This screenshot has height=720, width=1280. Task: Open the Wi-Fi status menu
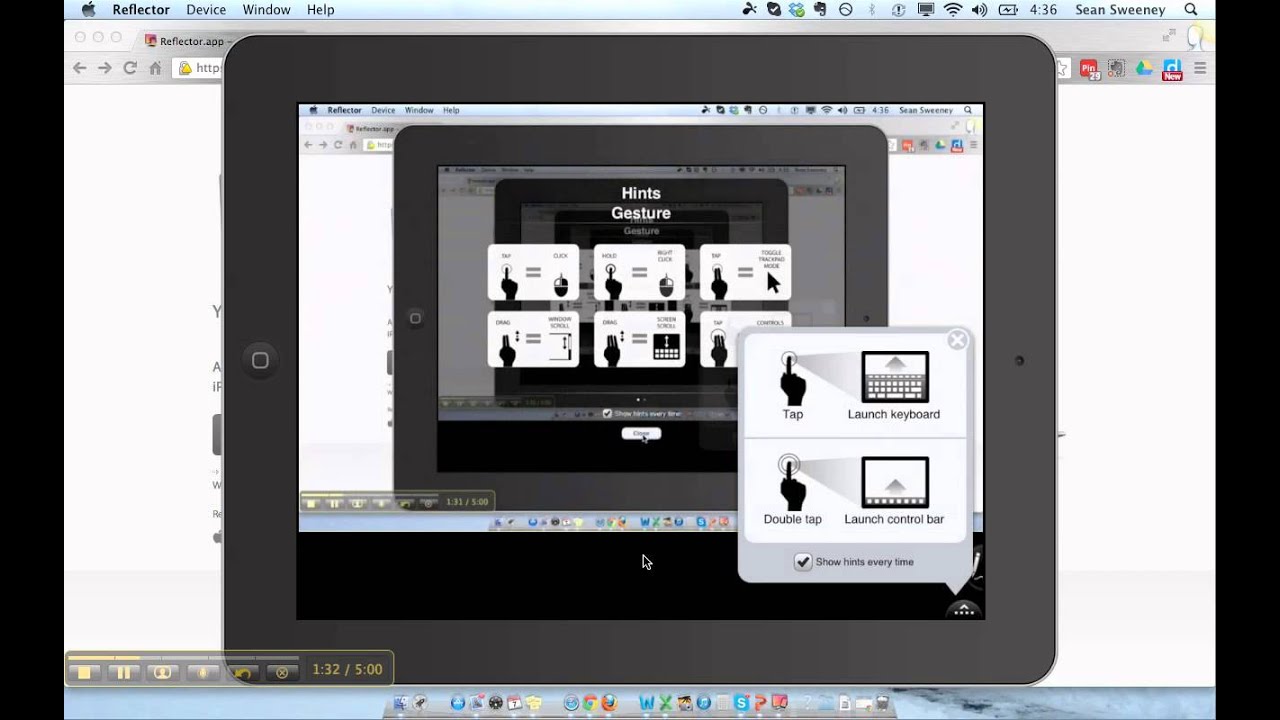[952, 10]
